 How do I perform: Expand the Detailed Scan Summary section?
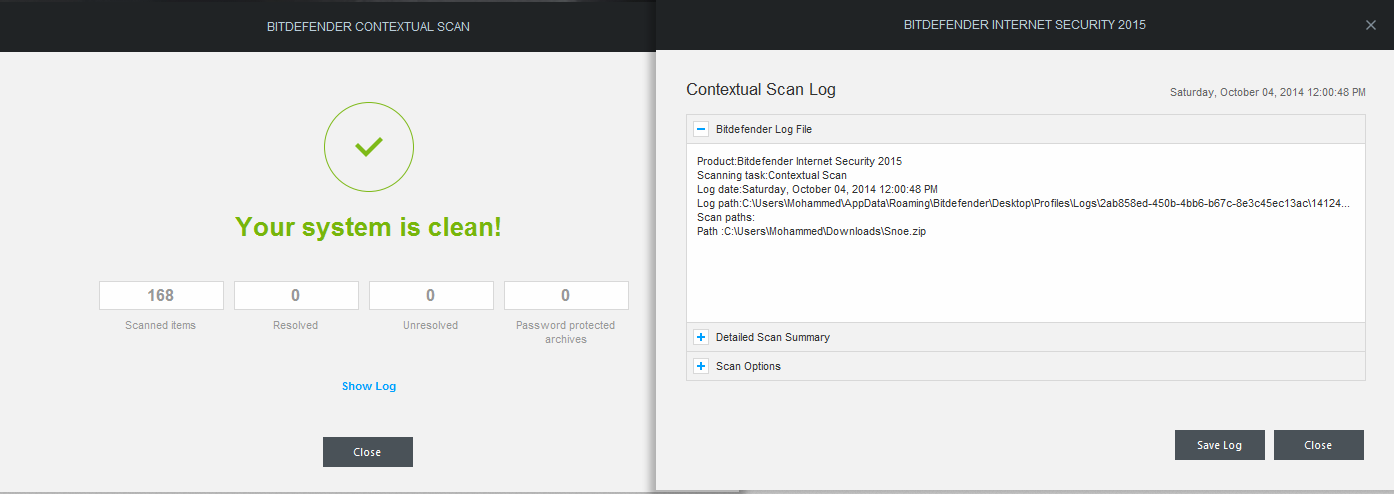pos(701,337)
